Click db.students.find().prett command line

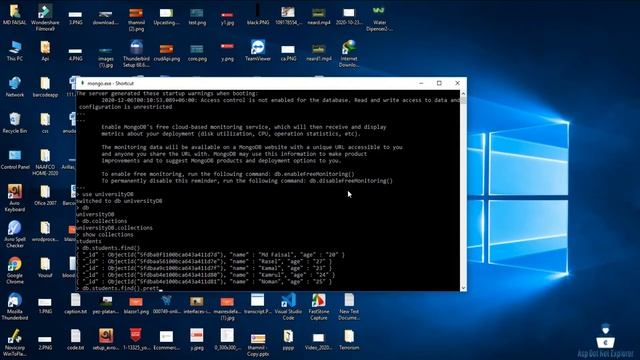120,288
